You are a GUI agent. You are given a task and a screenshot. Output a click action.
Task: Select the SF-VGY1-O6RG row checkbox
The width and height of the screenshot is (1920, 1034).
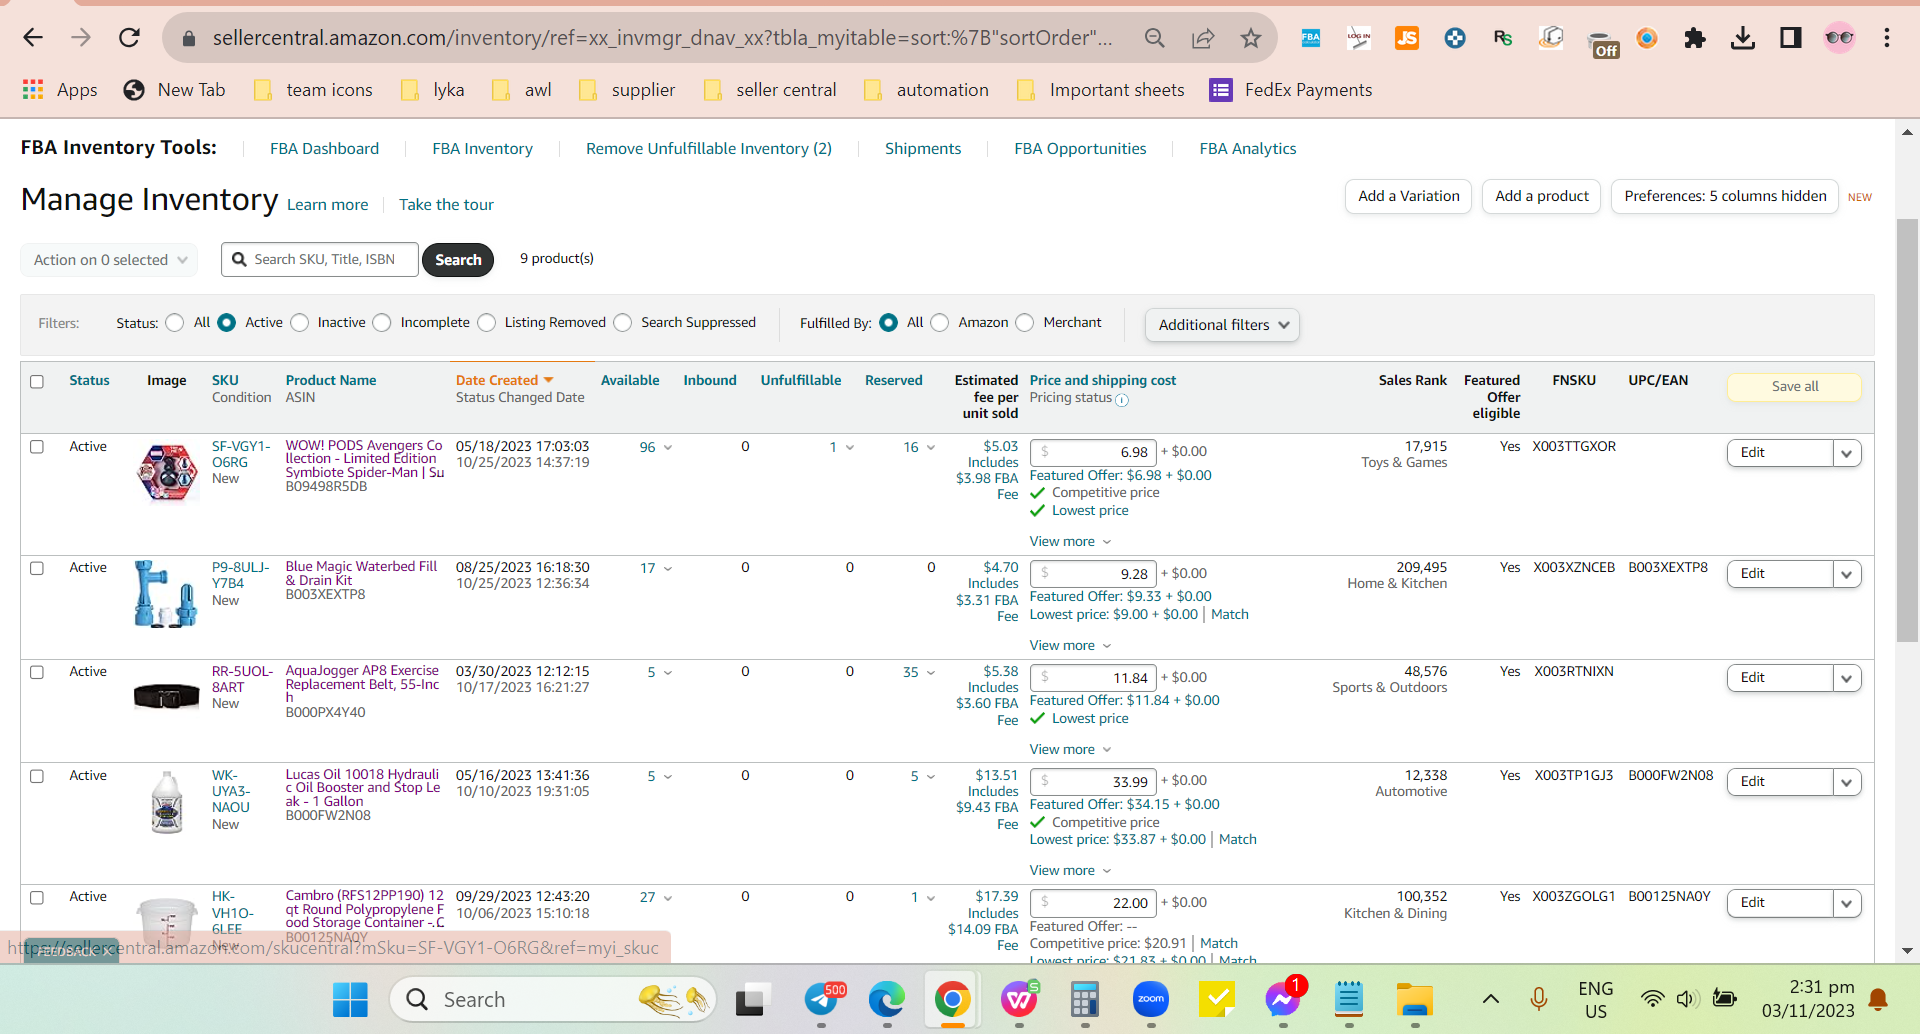pos(37,447)
